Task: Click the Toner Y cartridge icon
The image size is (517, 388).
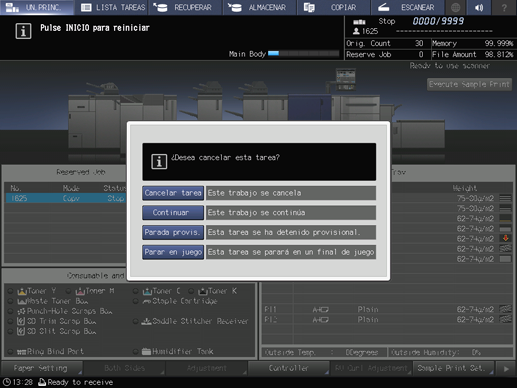Action: coord(22,291)
